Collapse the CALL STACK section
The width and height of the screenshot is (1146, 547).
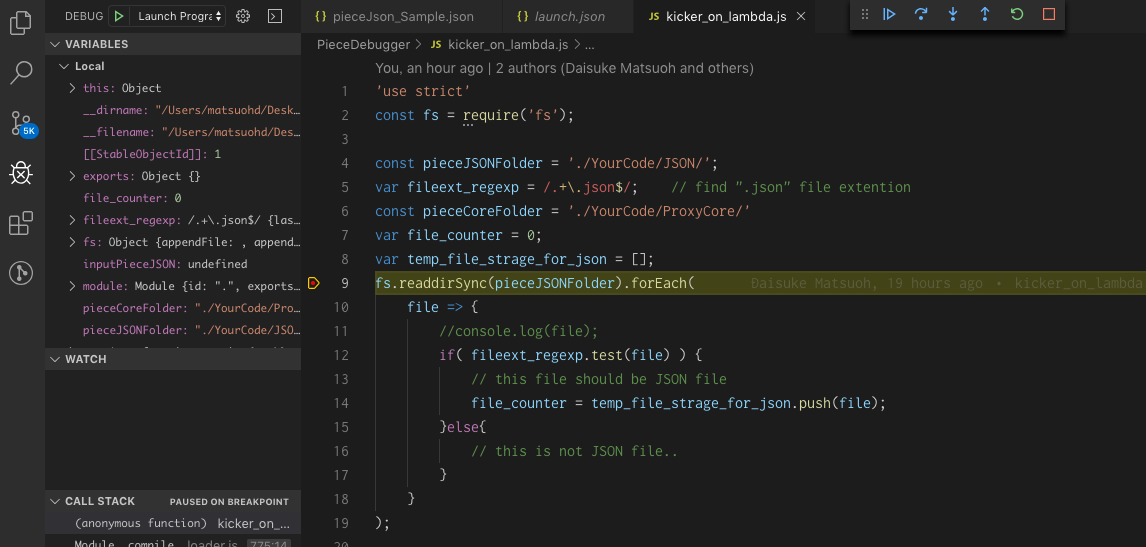56,502
